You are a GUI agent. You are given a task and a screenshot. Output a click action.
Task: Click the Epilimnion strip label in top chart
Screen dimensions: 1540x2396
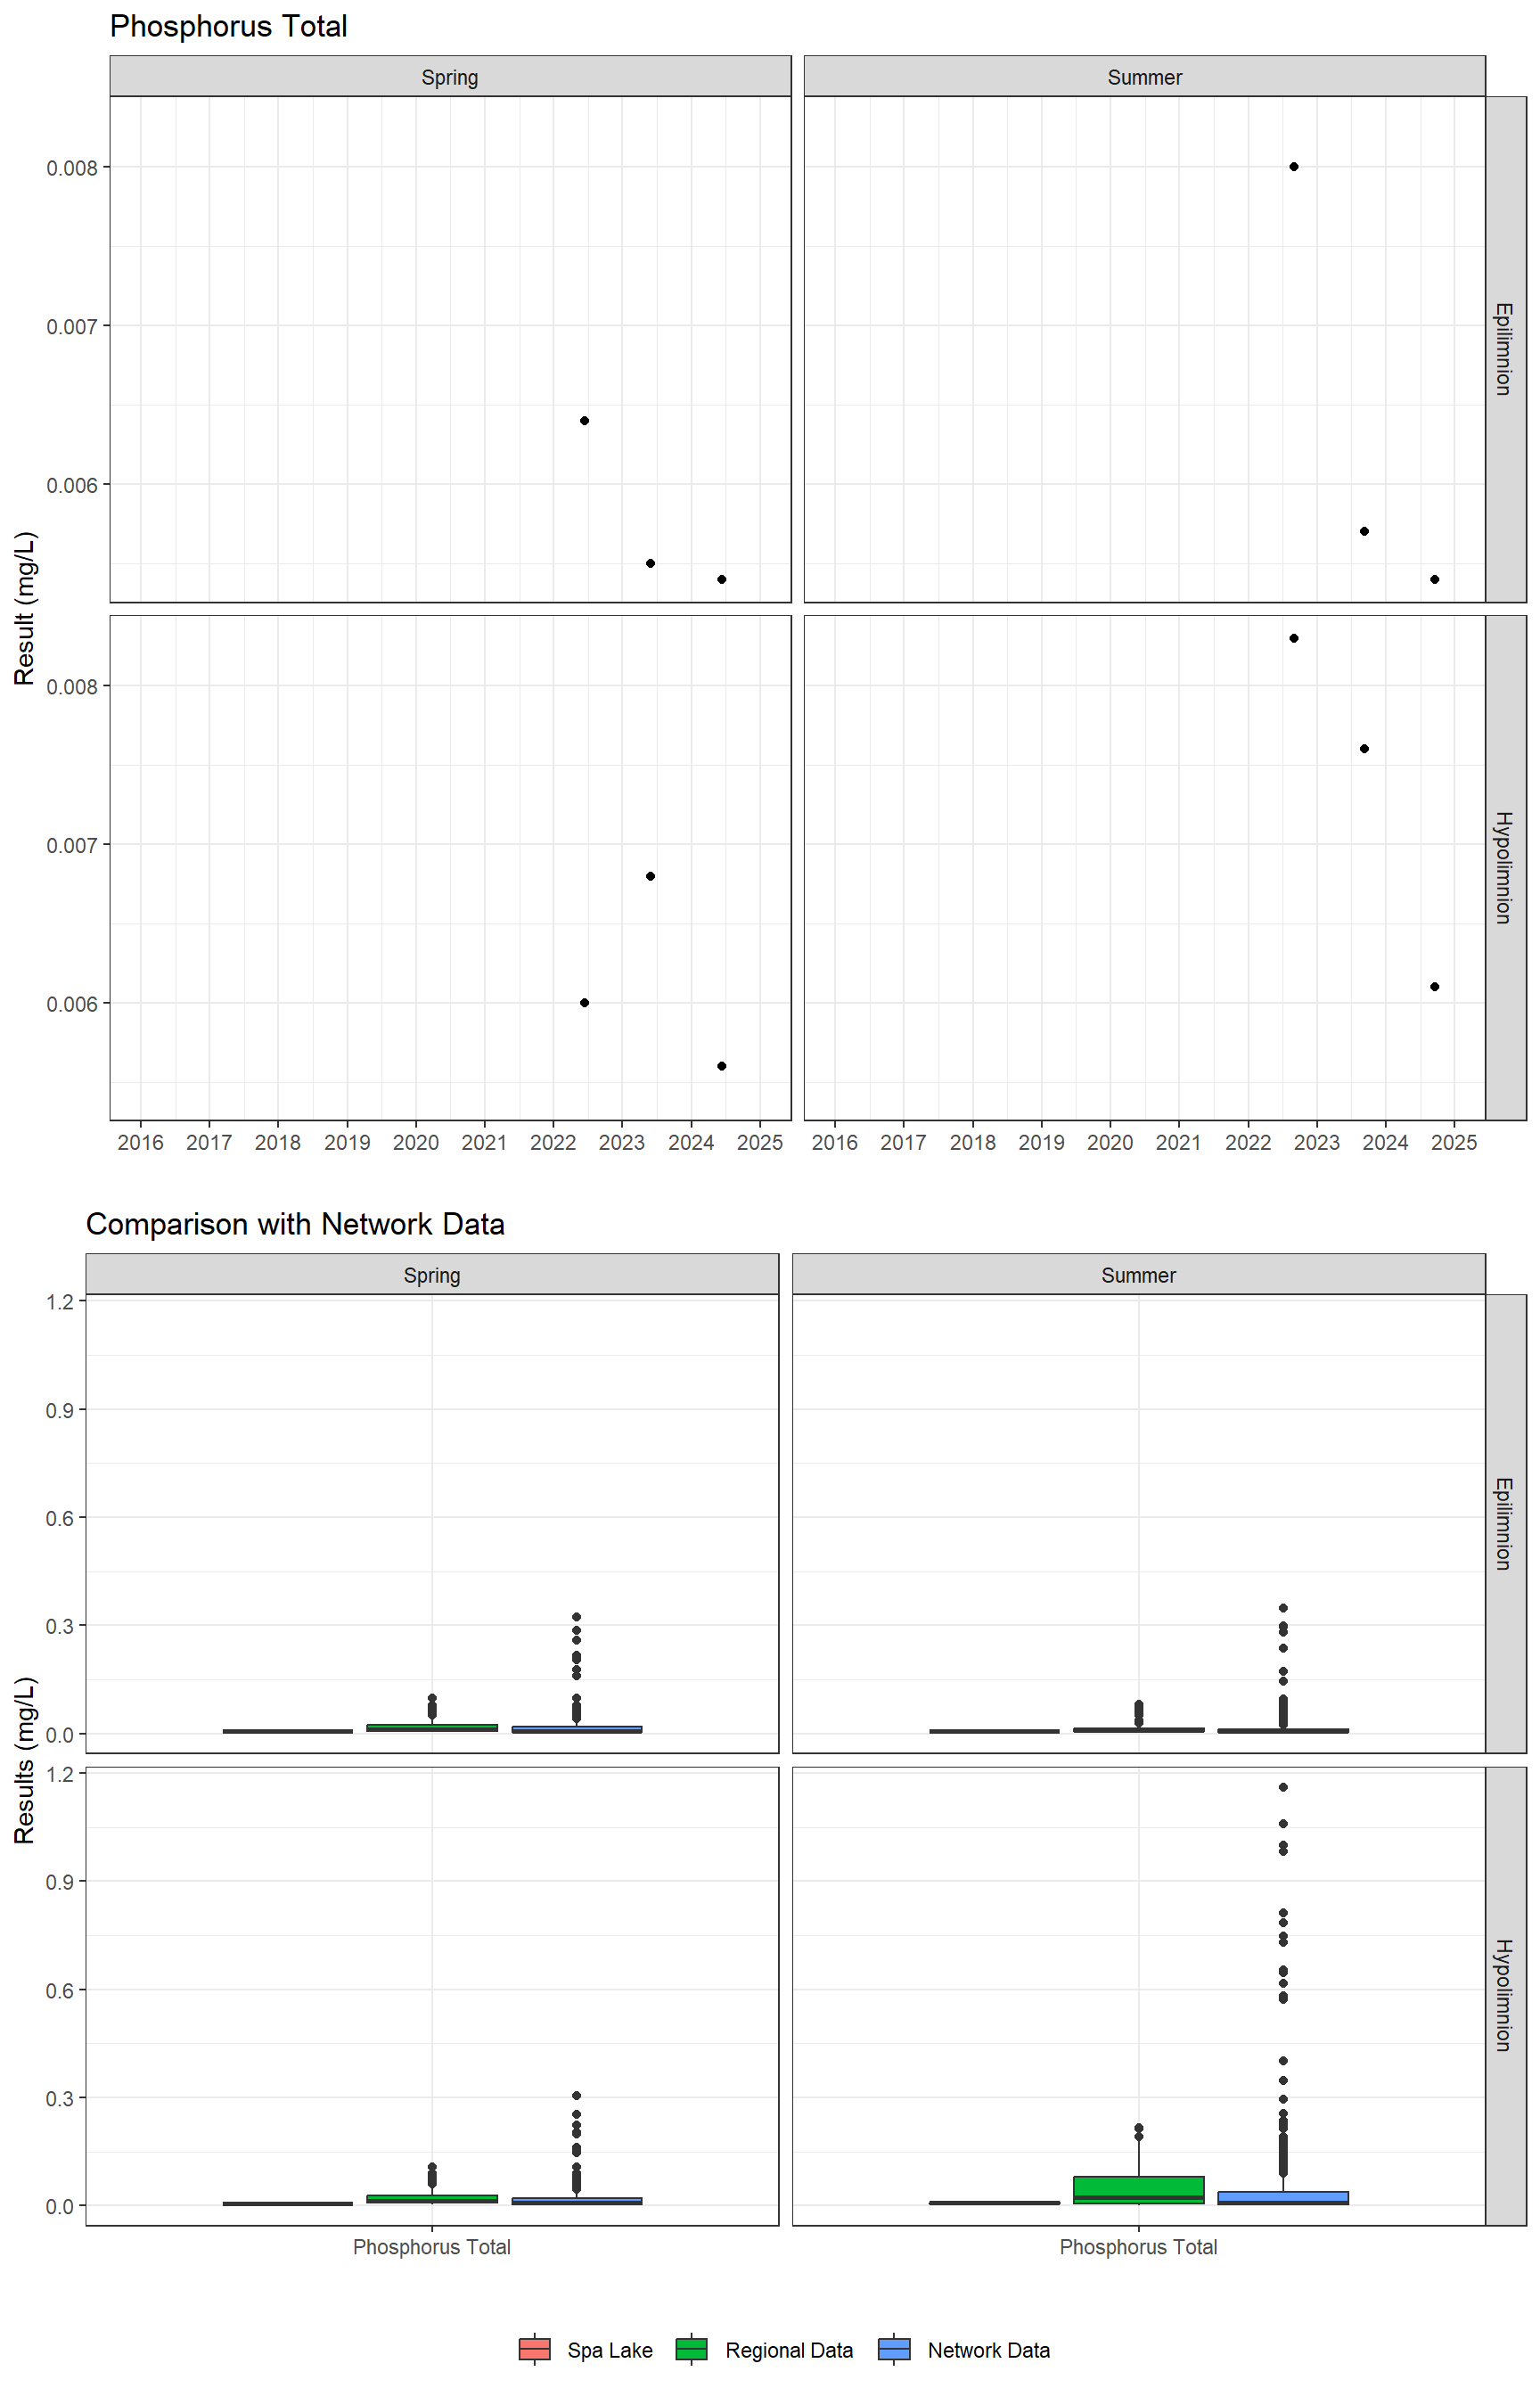(x=1504, y=349)
